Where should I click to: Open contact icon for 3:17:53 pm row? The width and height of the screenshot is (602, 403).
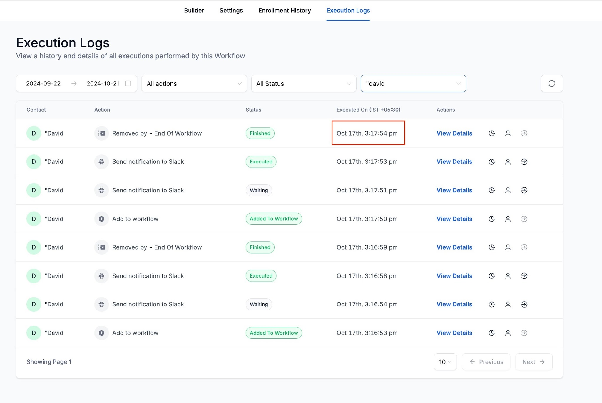(508, 162)
